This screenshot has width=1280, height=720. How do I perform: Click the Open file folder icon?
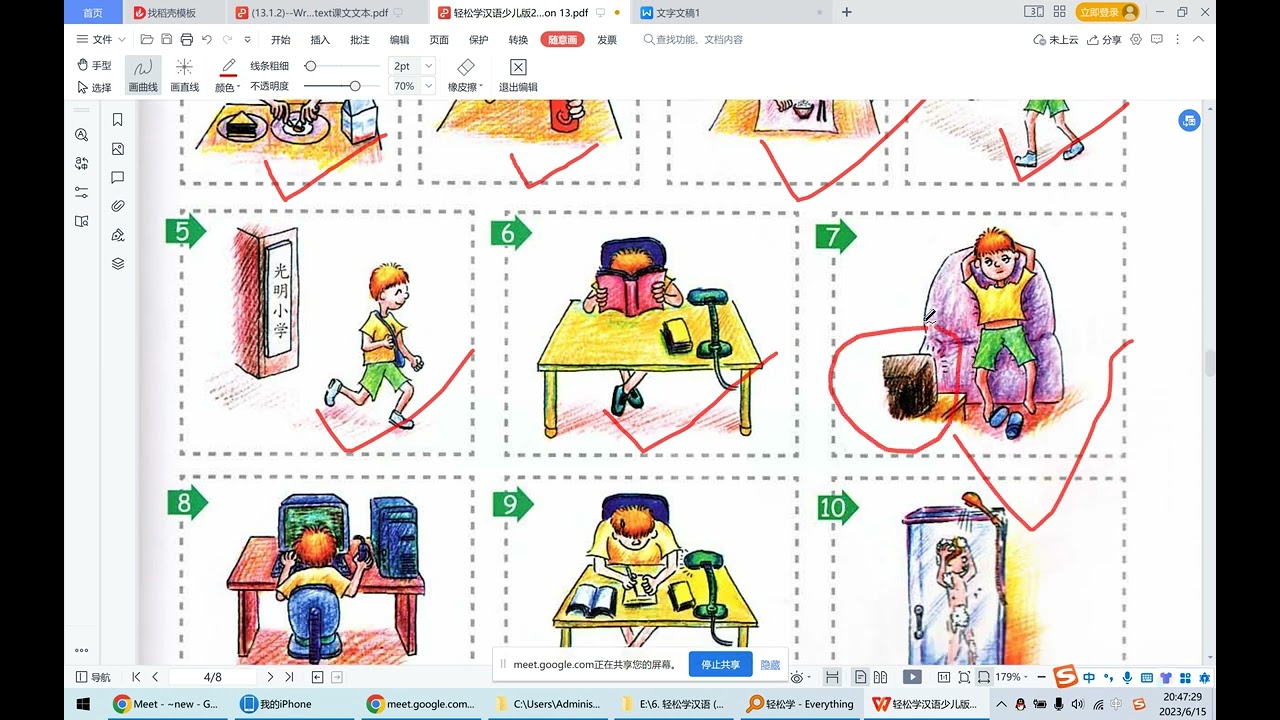click(147, 40)
